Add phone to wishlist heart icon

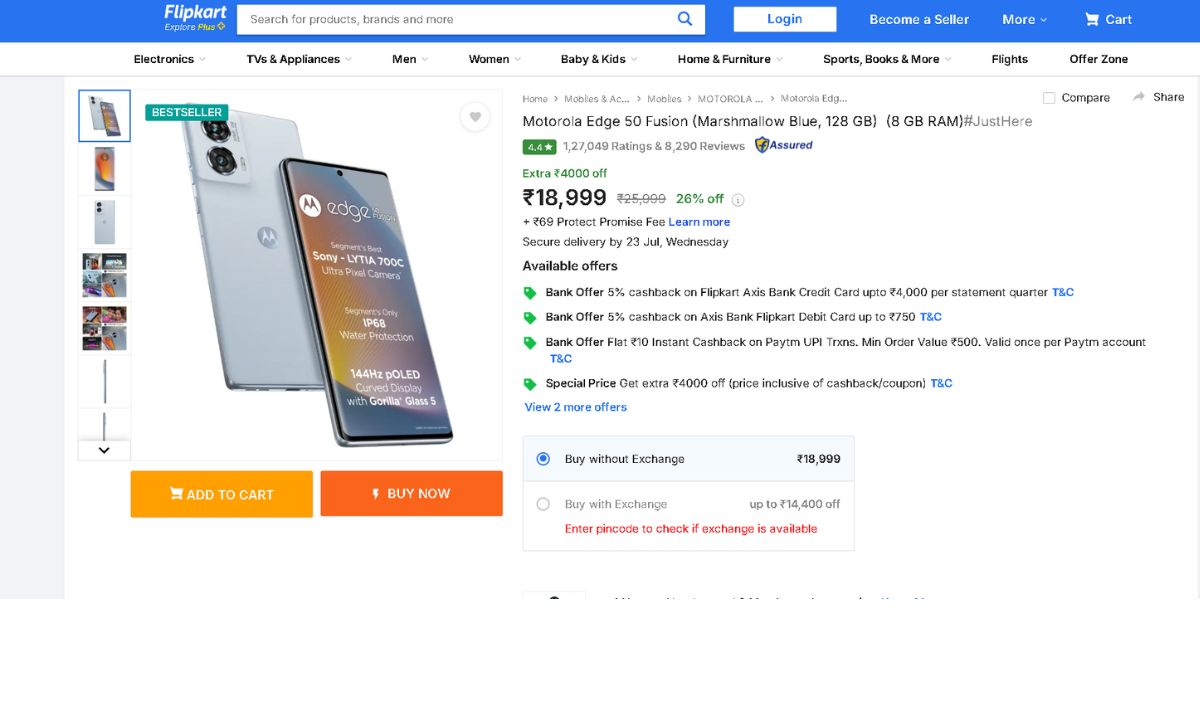pyautogui.click(x=475, y=117)
